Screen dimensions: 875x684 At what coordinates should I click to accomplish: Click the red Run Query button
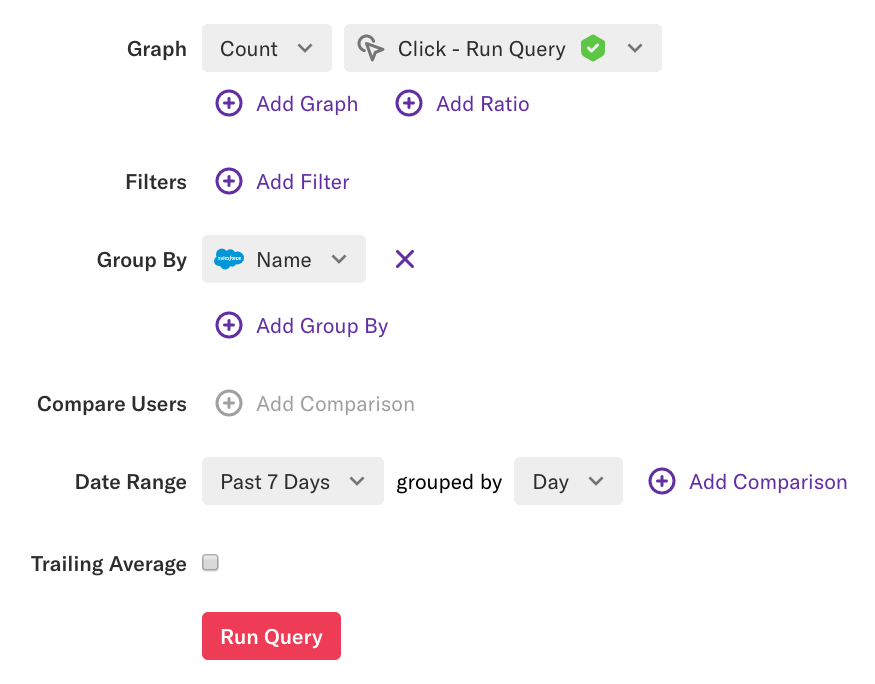tap(271, 636)
